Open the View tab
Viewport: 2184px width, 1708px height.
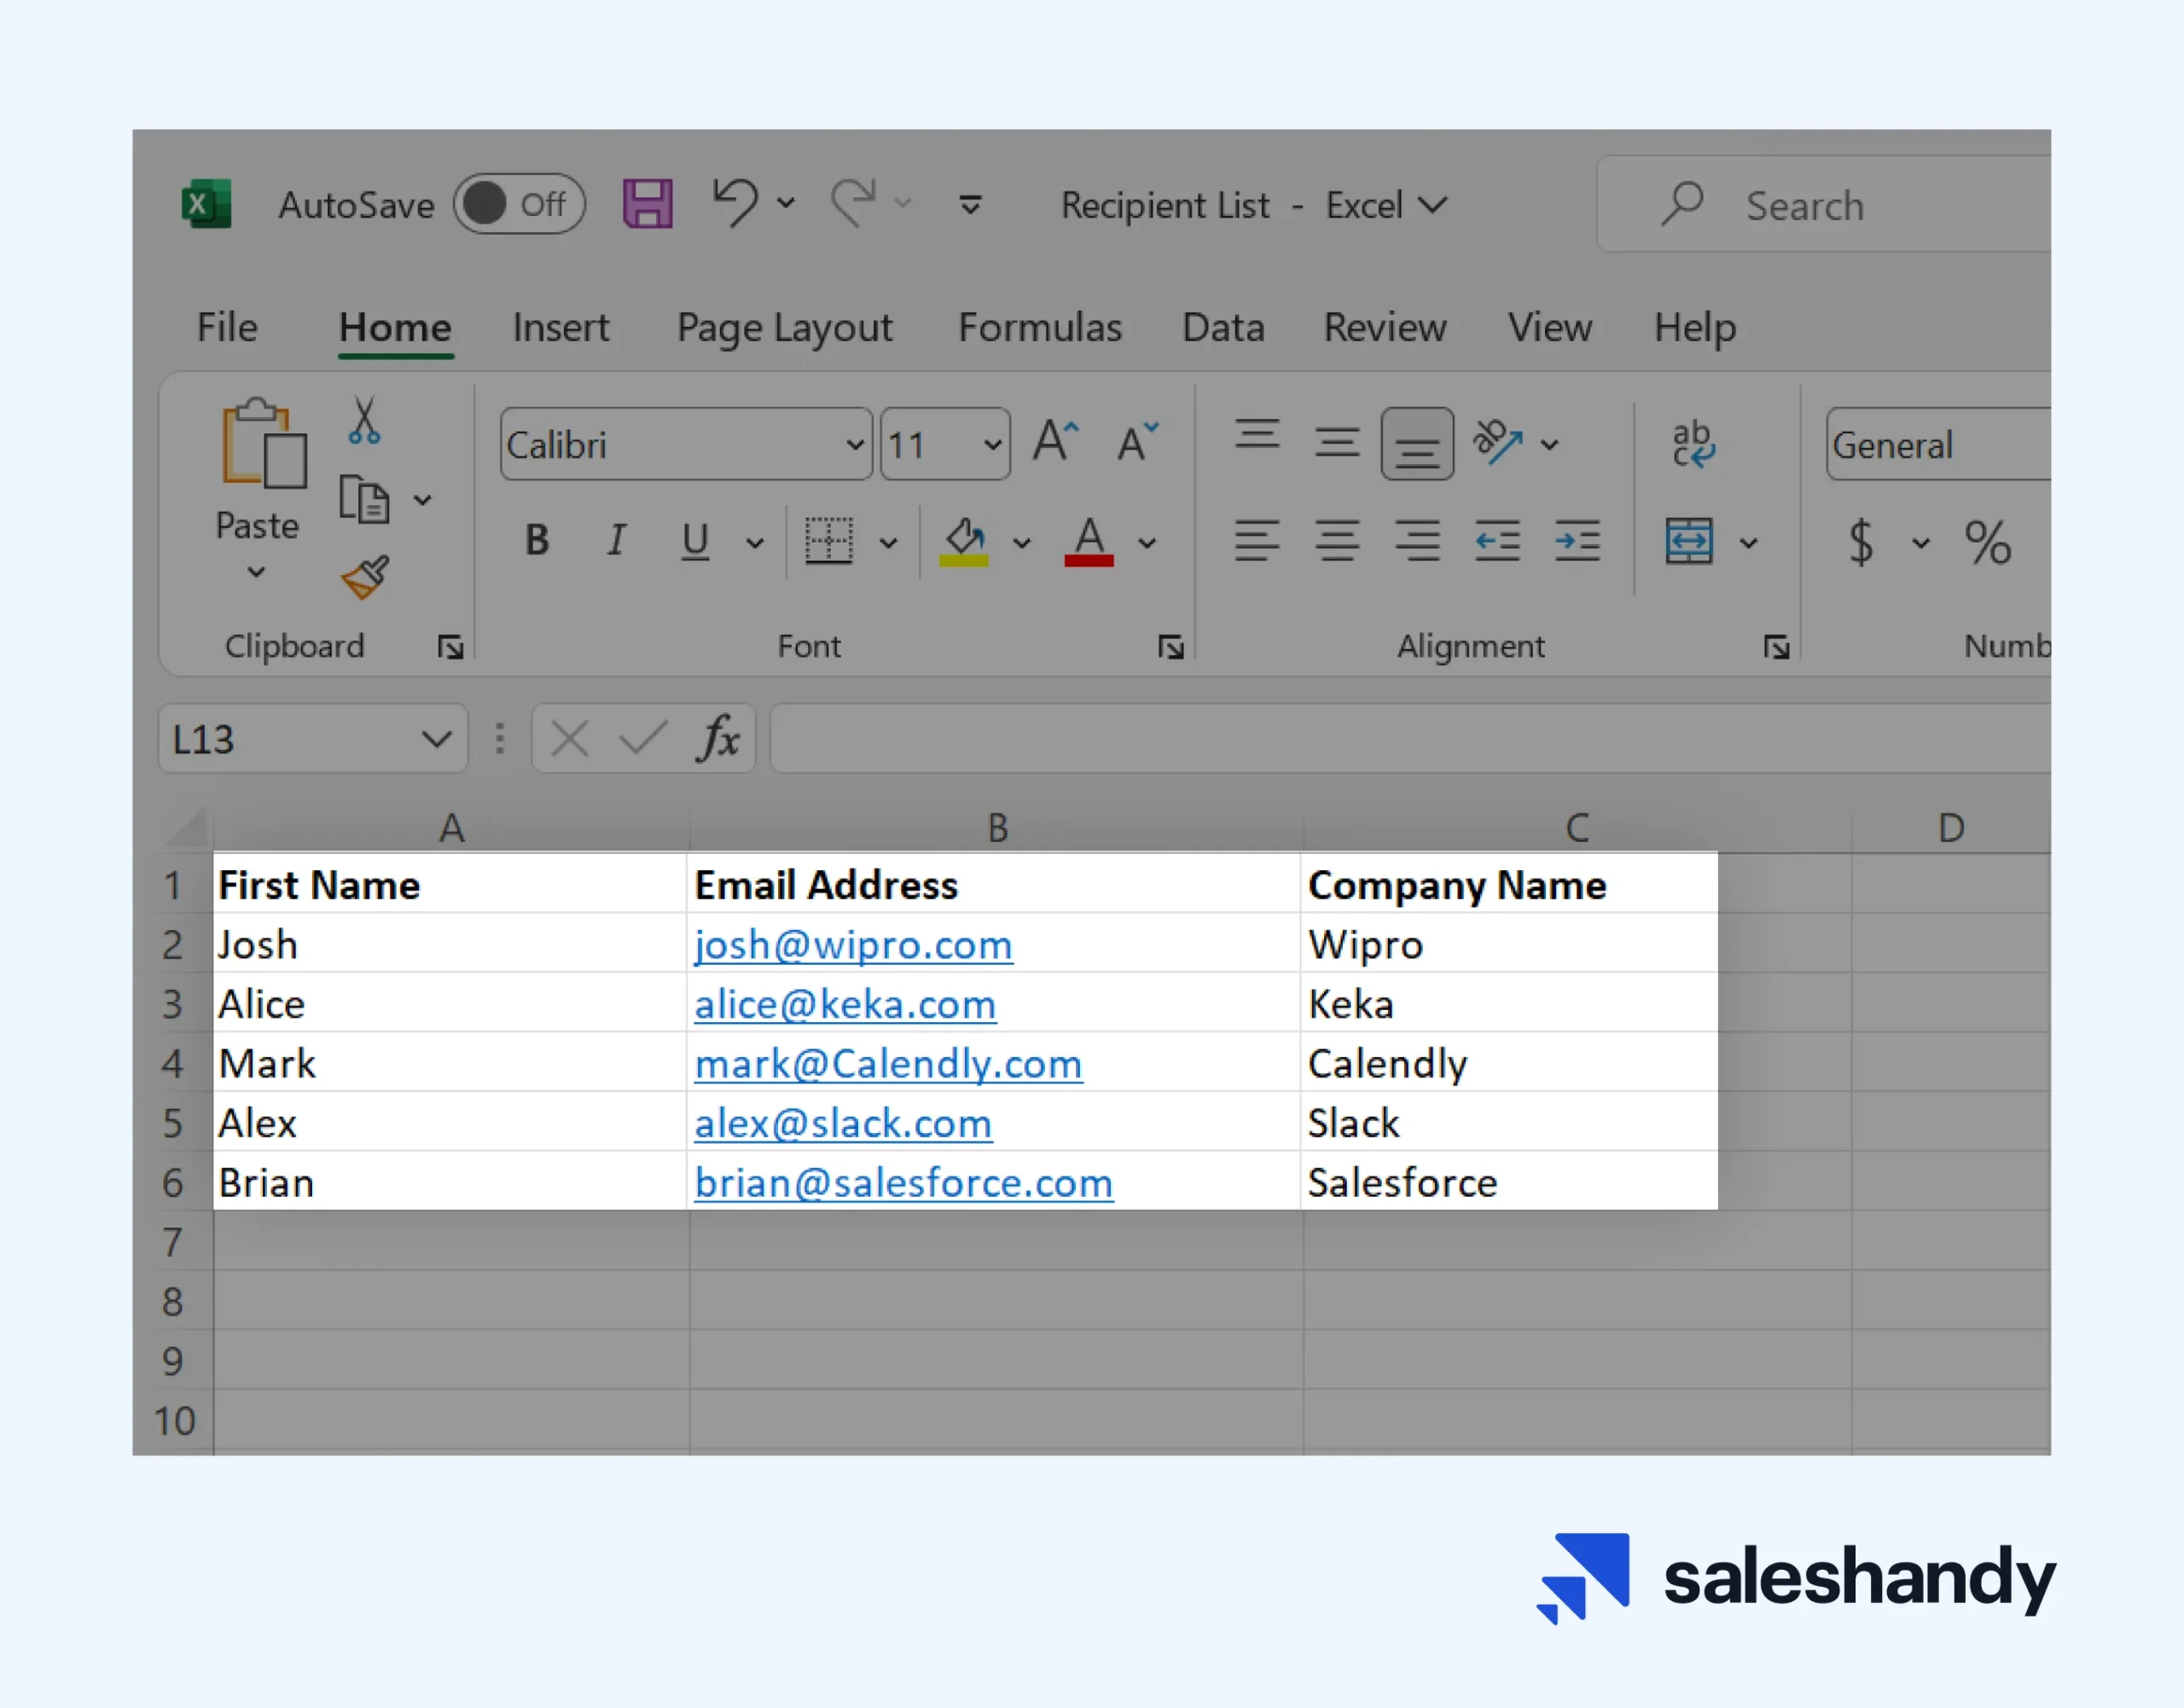[1550, 327]
